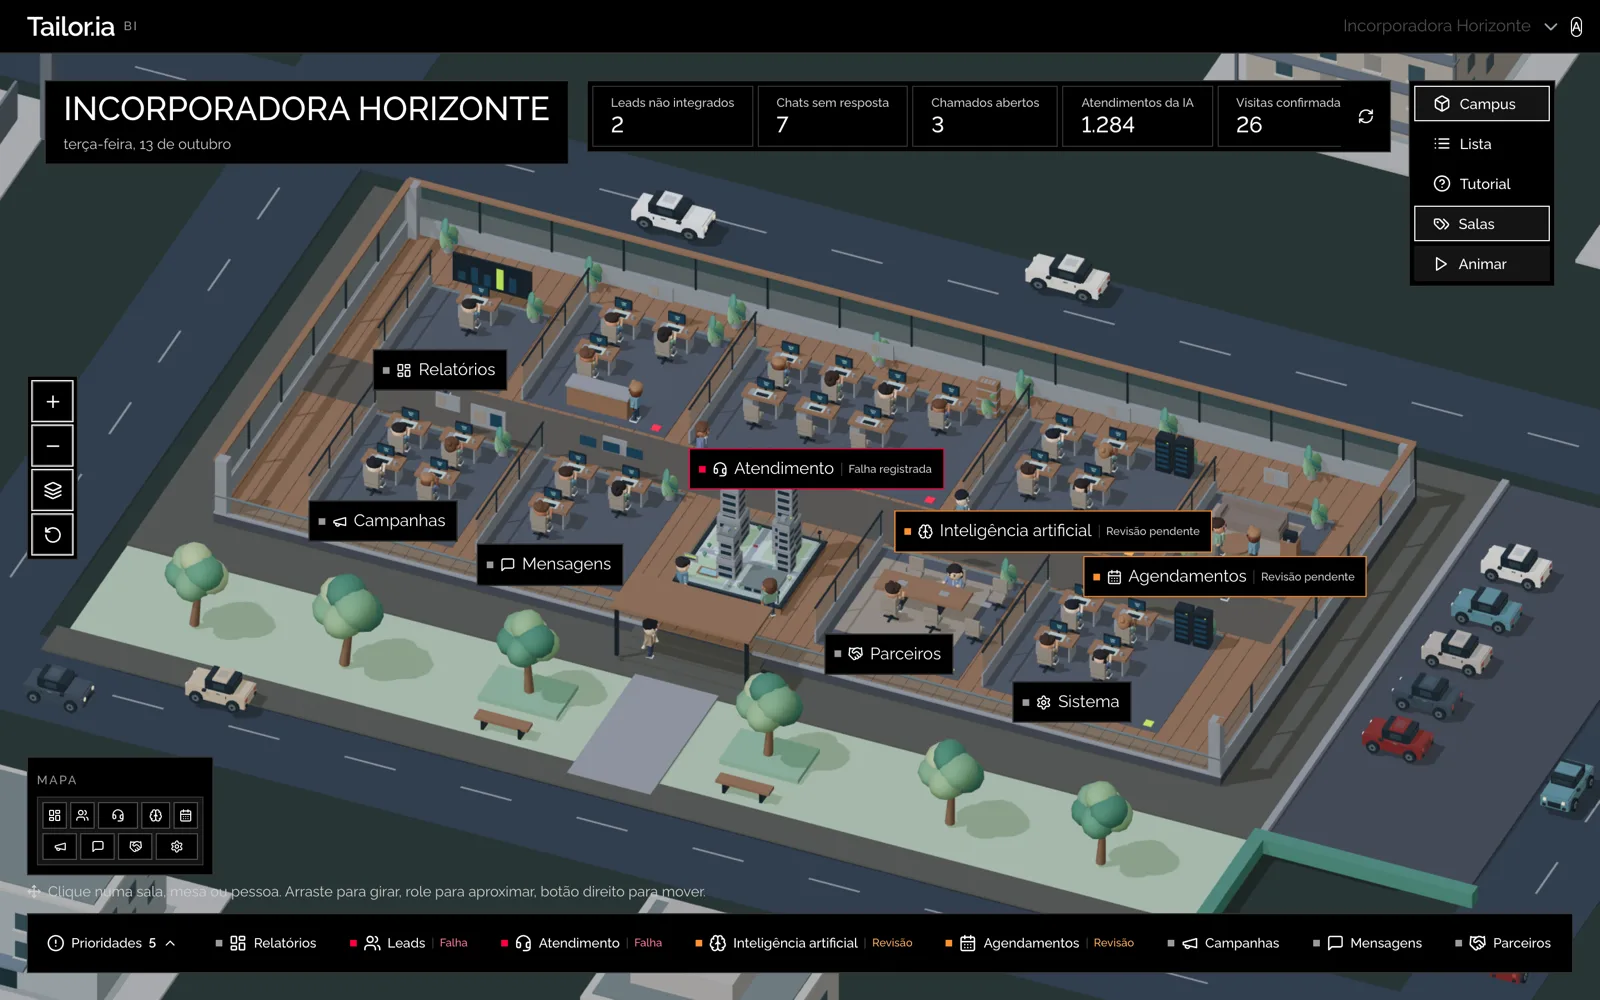Image resolution: width=1600 pixels, height=1000 pixels.
Task: Open Campanhas in the bottom bar
Action: tap(1223, 943)
